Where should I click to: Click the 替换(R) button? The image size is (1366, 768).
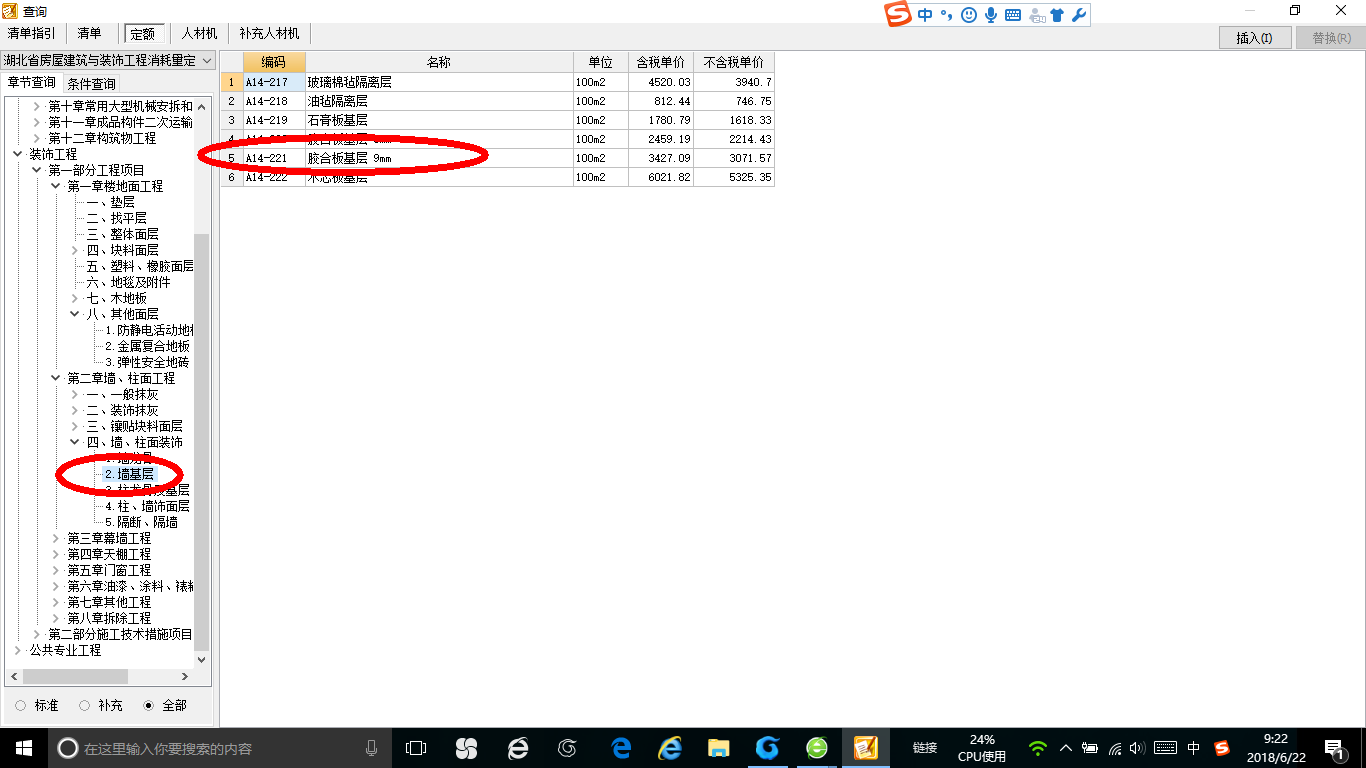pyautogui.click(x=1331, y=38)
